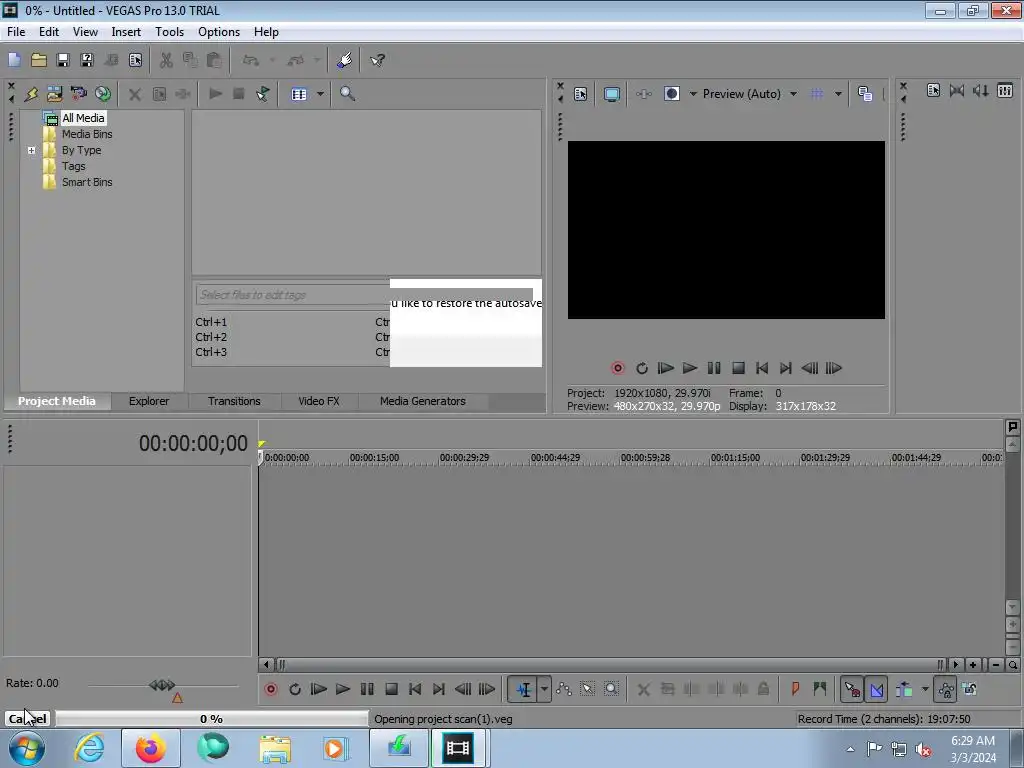Copy snapshot to clipboard icon in preview
1024x768 pixels.
[x=865, y=94]
